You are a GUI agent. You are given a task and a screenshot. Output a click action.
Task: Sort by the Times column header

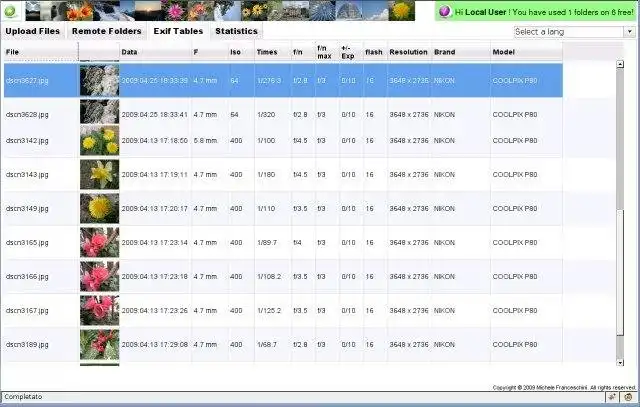(273, 52)
